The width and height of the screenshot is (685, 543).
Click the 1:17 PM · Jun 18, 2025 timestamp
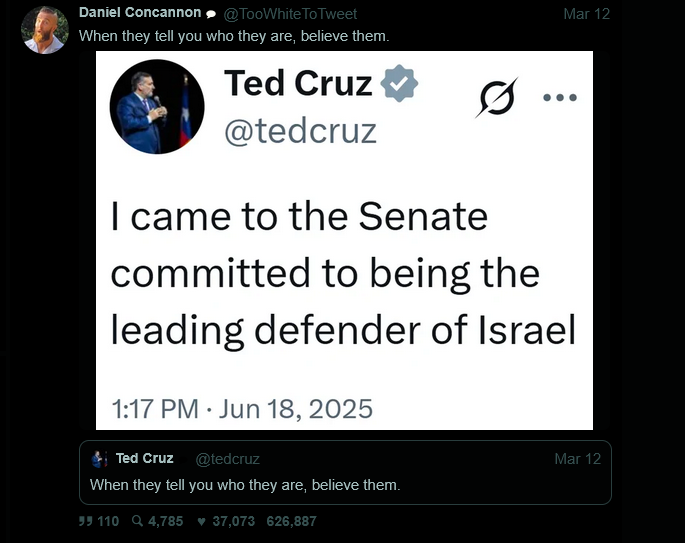(241, 408)
